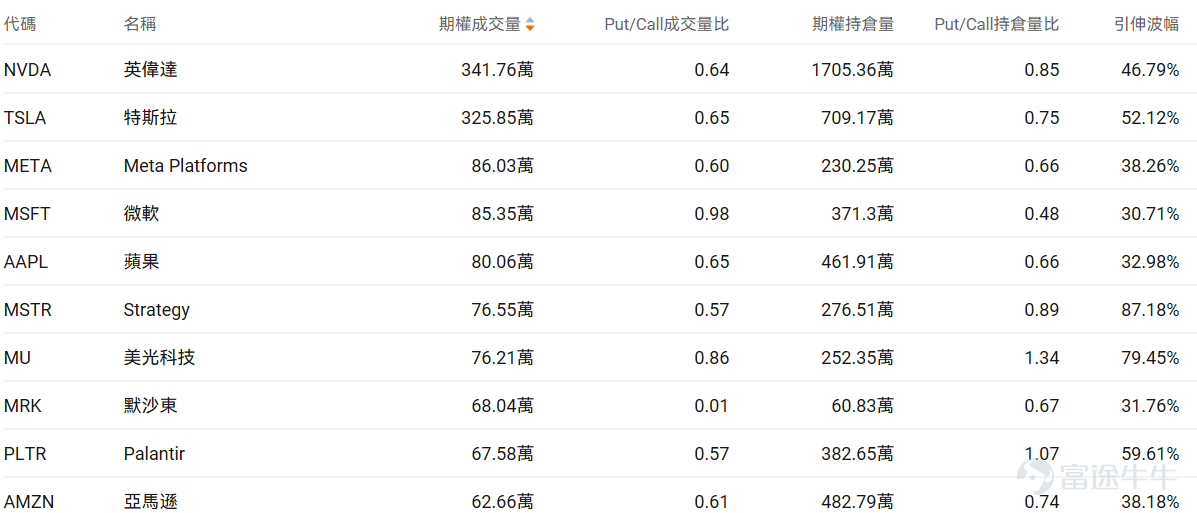
Task: Click the 252.35萬 open interest cell
Action: point(857,358)
